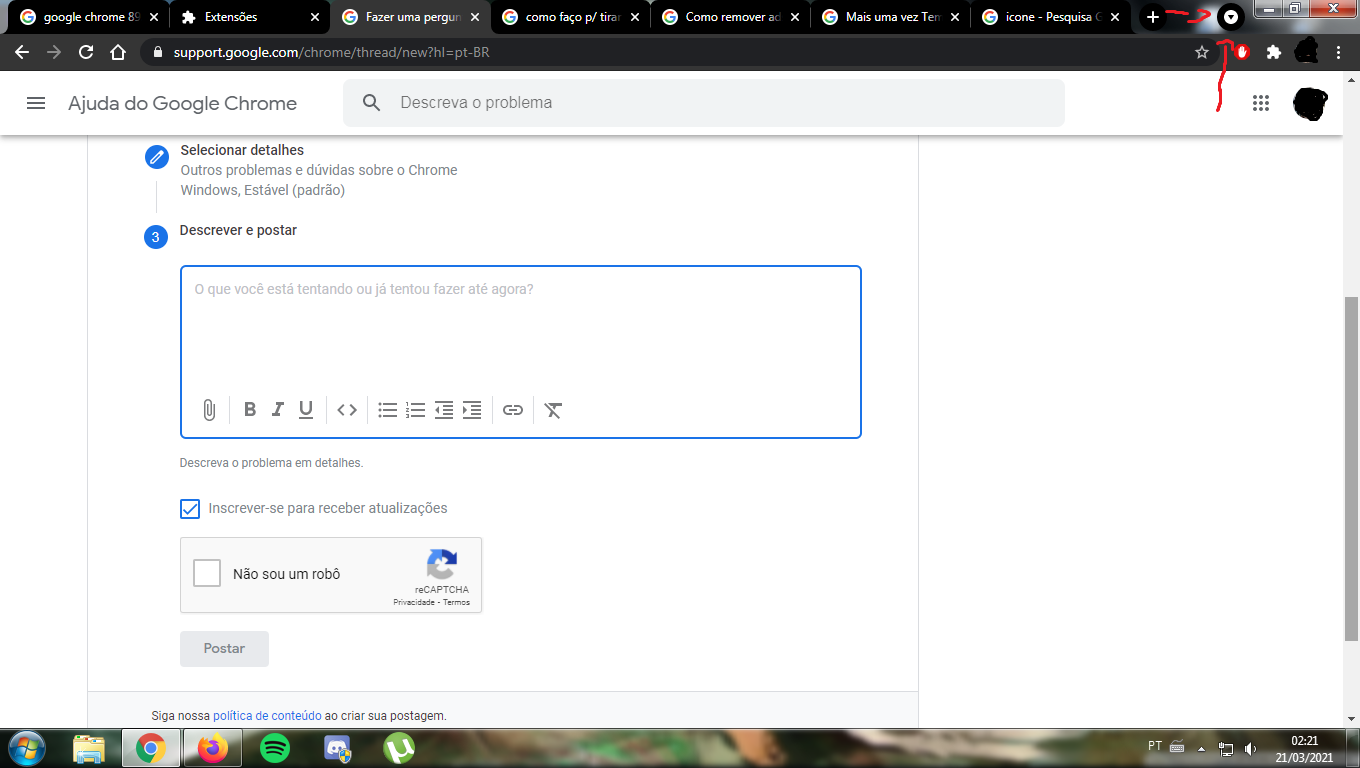Insert a hyperlink with the link icon
1360x768 pixels.
coord(513,409)
